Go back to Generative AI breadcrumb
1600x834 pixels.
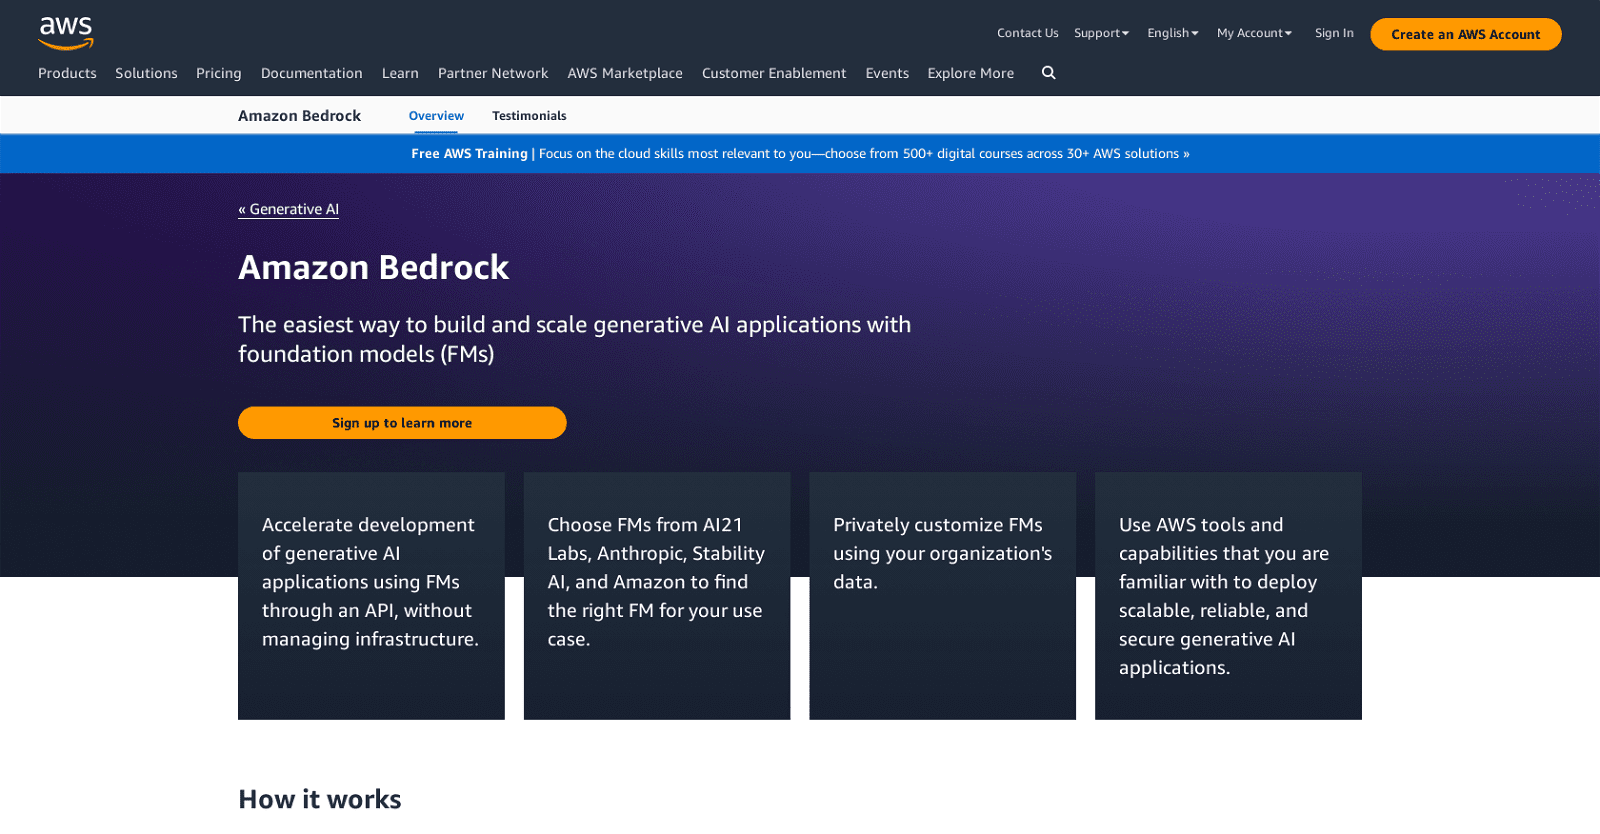(289, 209)
